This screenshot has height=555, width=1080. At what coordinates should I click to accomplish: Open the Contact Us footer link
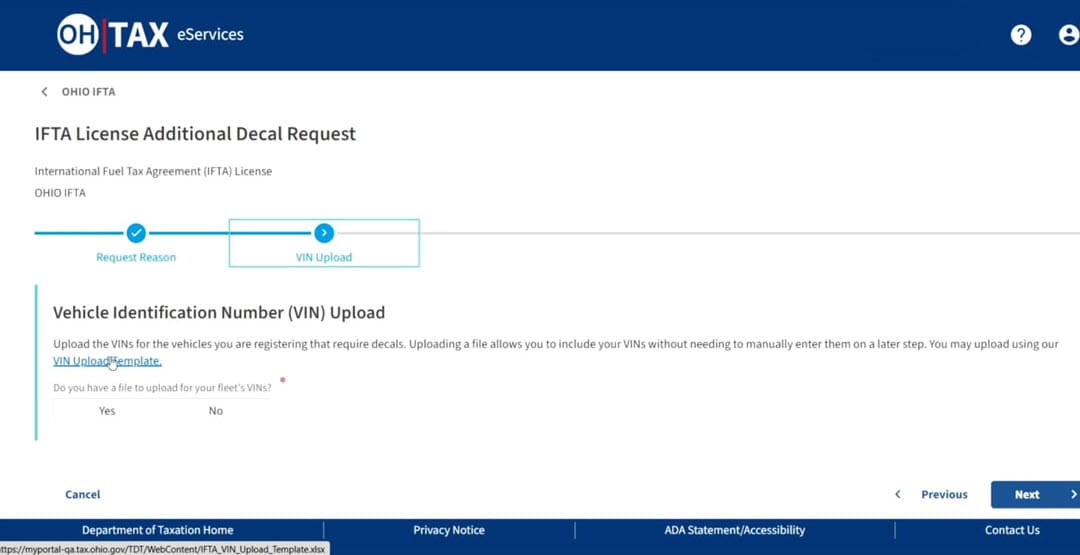pyautogui.click(x=1012, y=530)
